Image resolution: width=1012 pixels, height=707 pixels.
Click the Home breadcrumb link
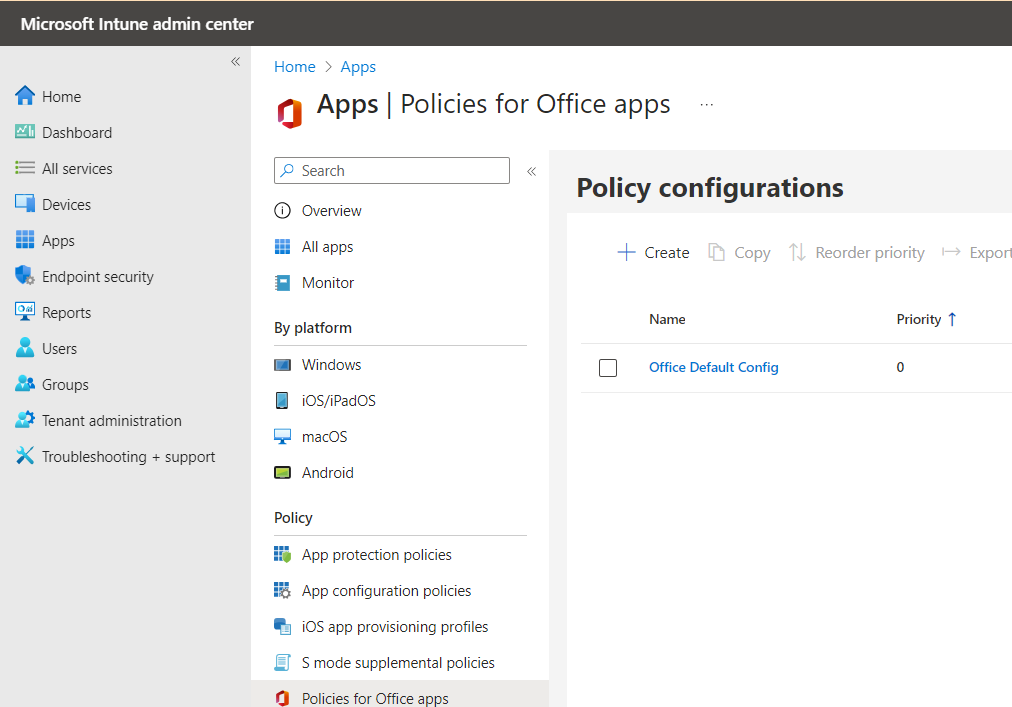coord(294,67)
